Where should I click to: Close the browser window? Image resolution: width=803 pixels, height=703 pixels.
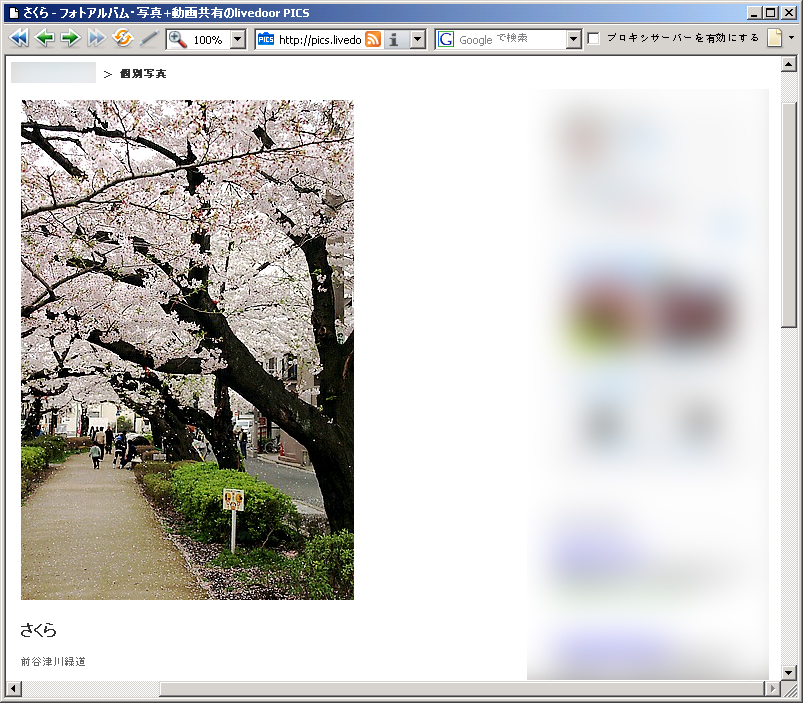789,13
